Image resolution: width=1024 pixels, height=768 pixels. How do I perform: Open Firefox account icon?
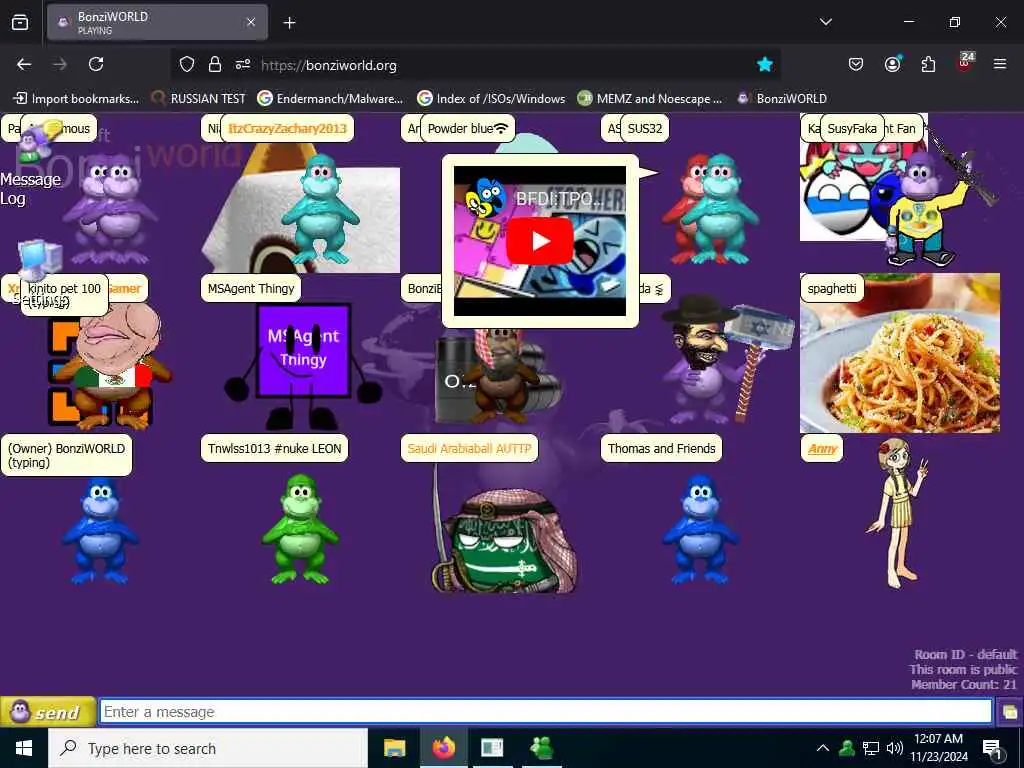892,64
